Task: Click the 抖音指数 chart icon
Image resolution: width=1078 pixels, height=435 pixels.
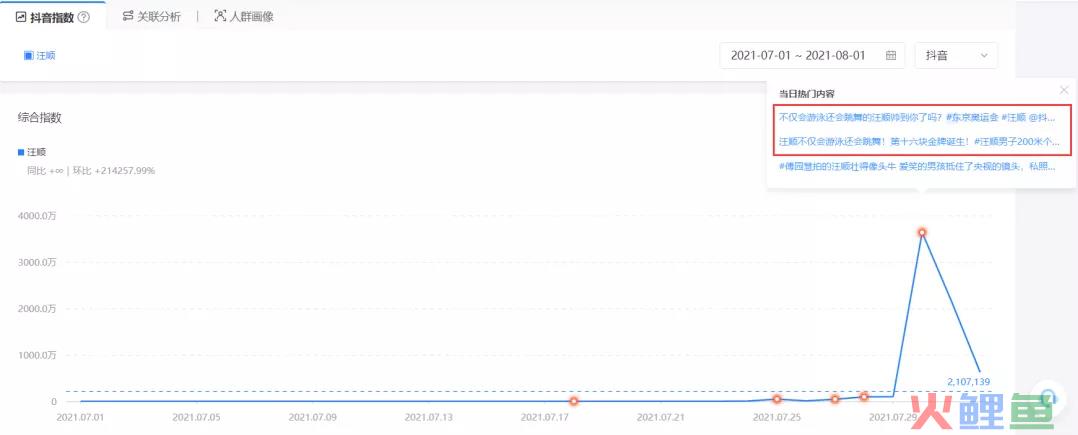Action: [x=20, y=17]
